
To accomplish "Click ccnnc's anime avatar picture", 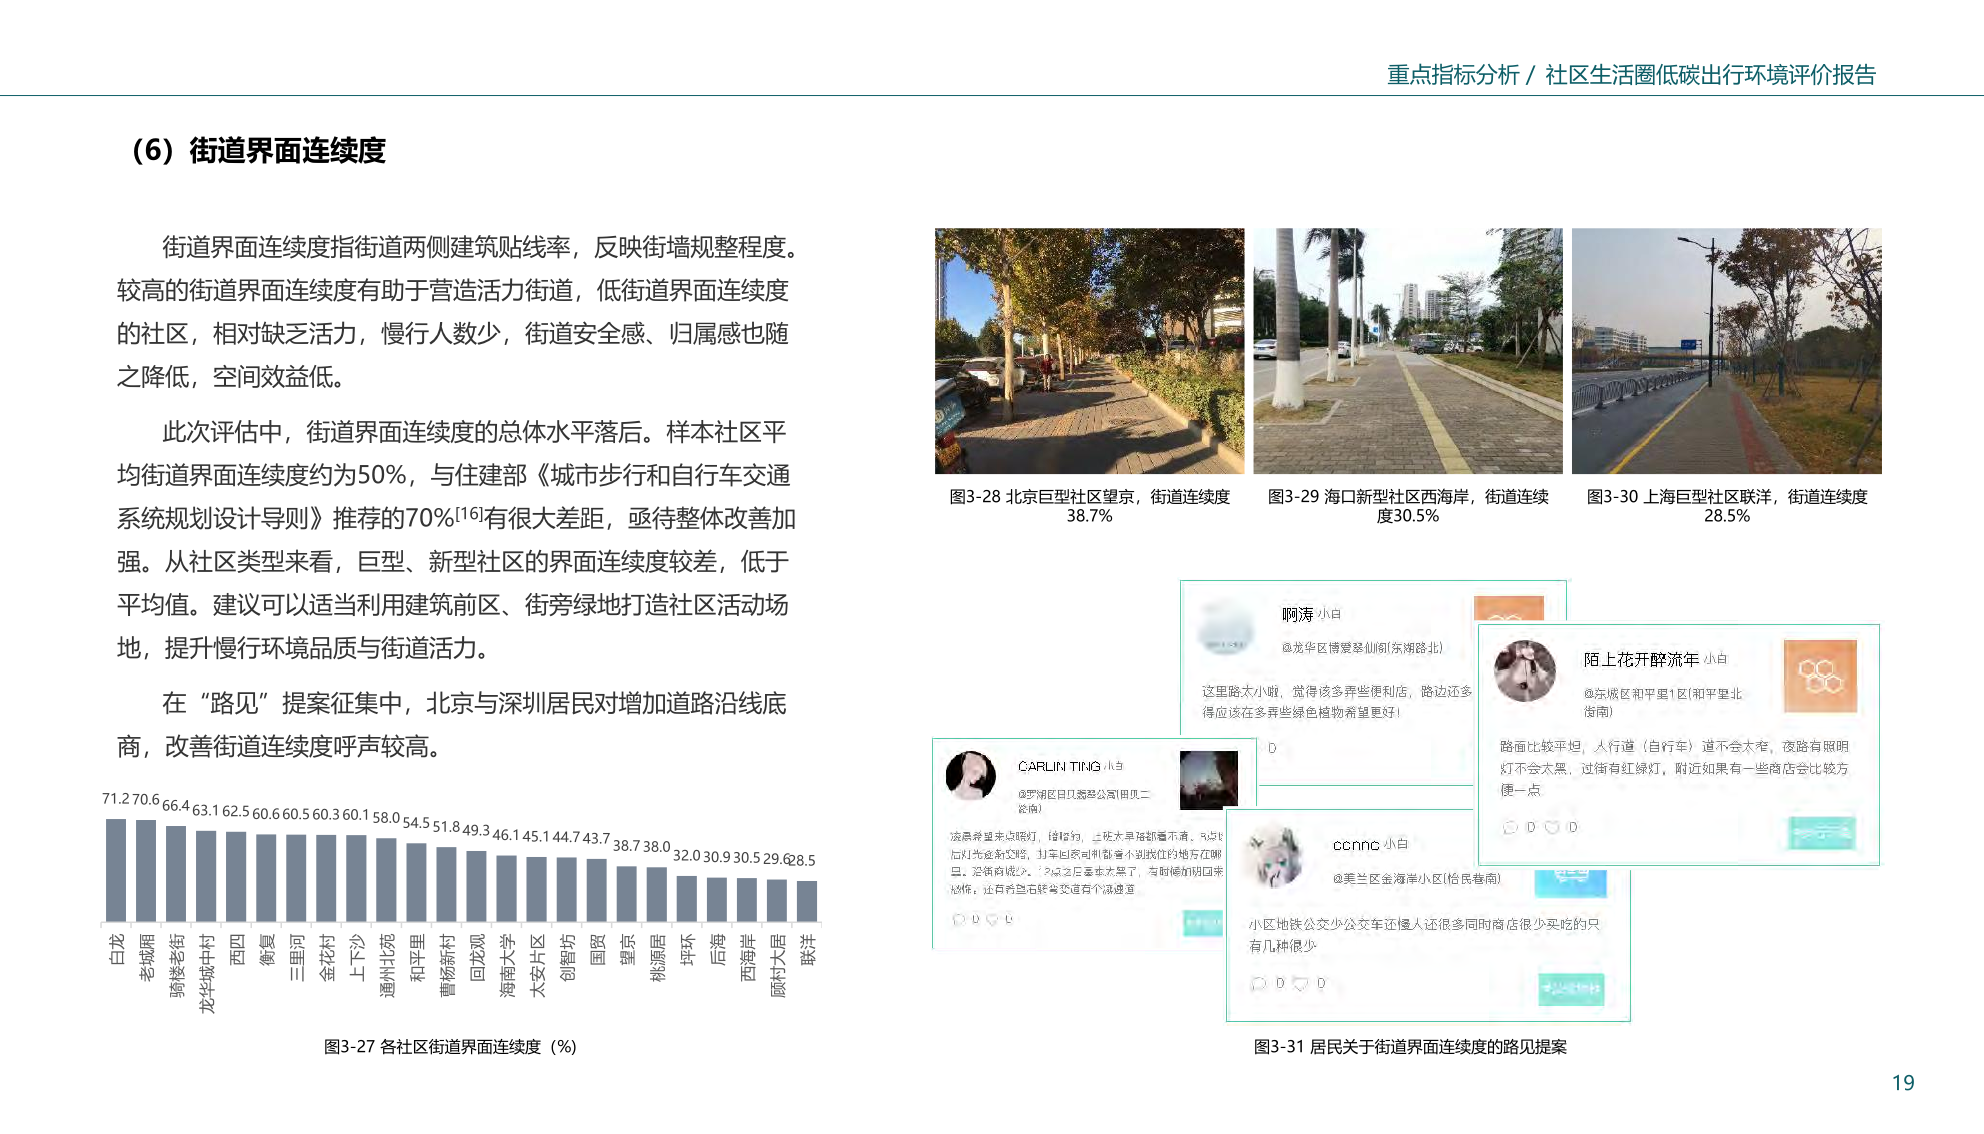I will (1273, 856).
